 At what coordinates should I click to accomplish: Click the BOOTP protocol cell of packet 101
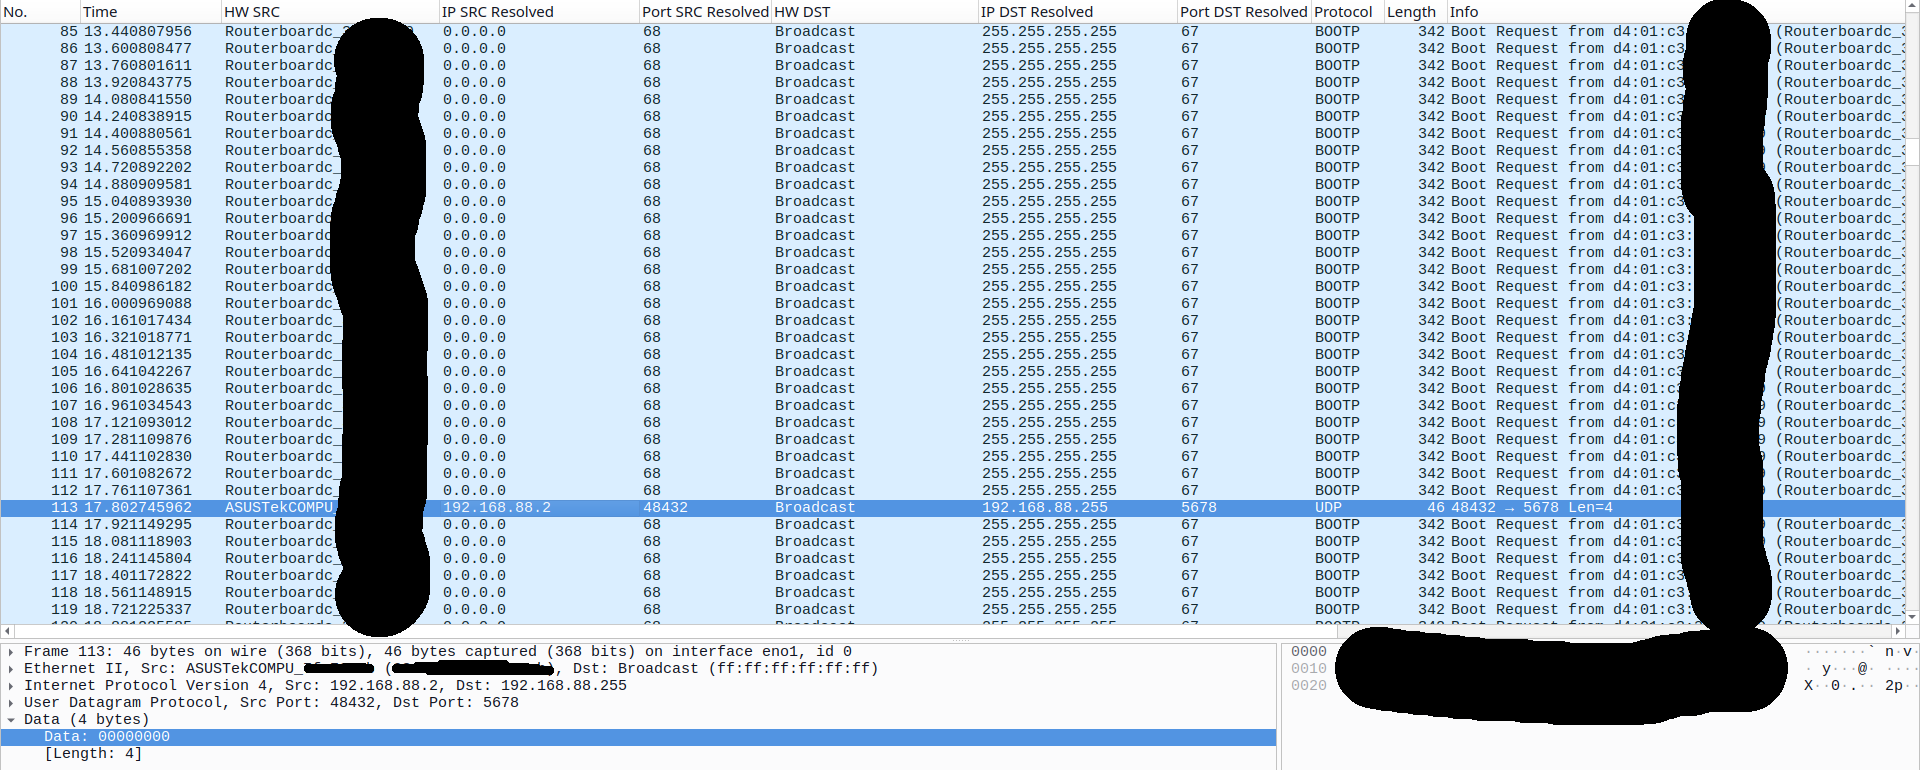pyautogui.click(x=1337, y=304)
